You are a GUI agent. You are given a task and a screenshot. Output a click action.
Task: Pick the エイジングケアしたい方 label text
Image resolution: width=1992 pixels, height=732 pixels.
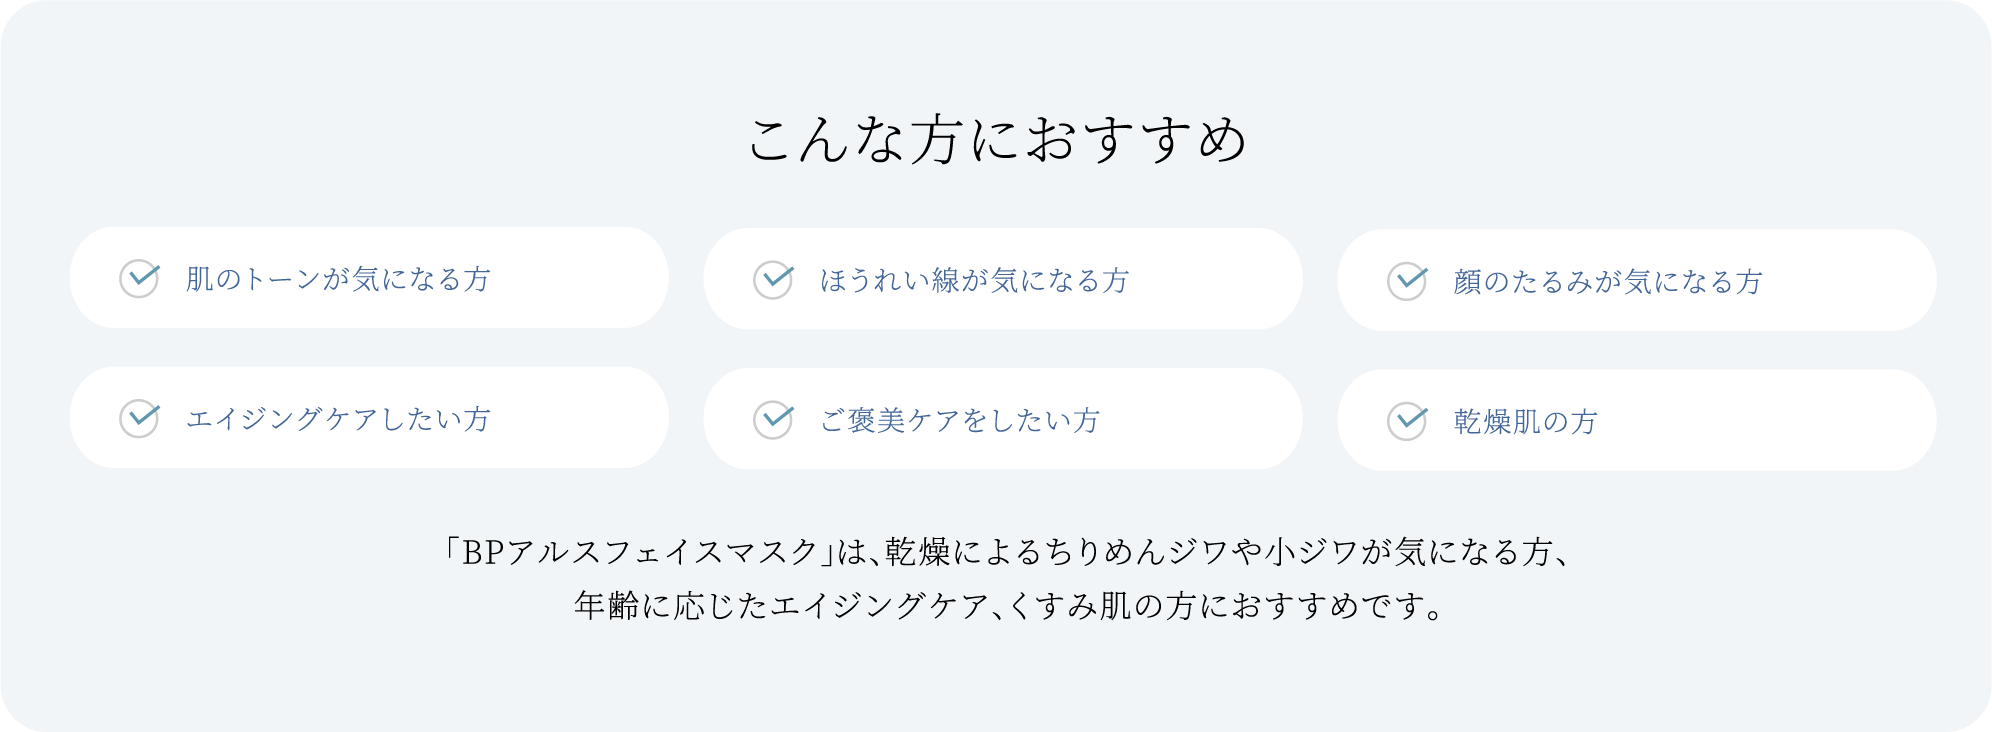(x=338, y=419)
